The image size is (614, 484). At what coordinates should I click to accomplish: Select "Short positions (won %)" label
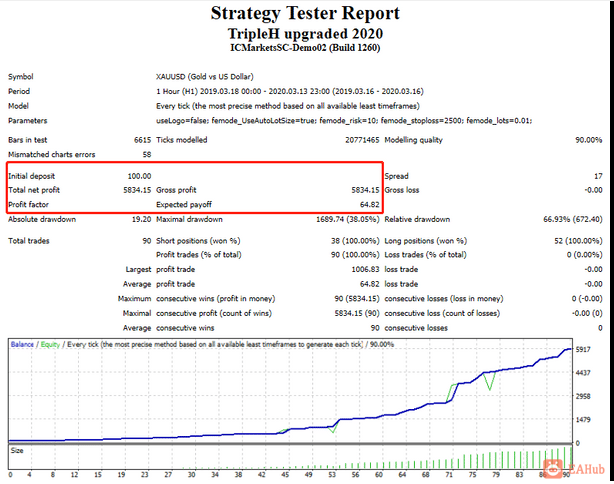point(198,241)
